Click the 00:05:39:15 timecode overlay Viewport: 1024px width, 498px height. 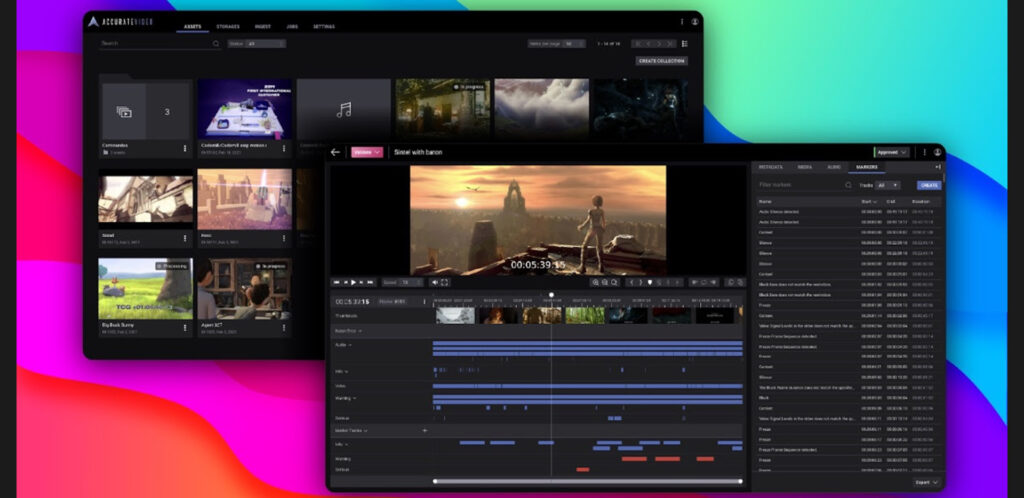point(537,265)
